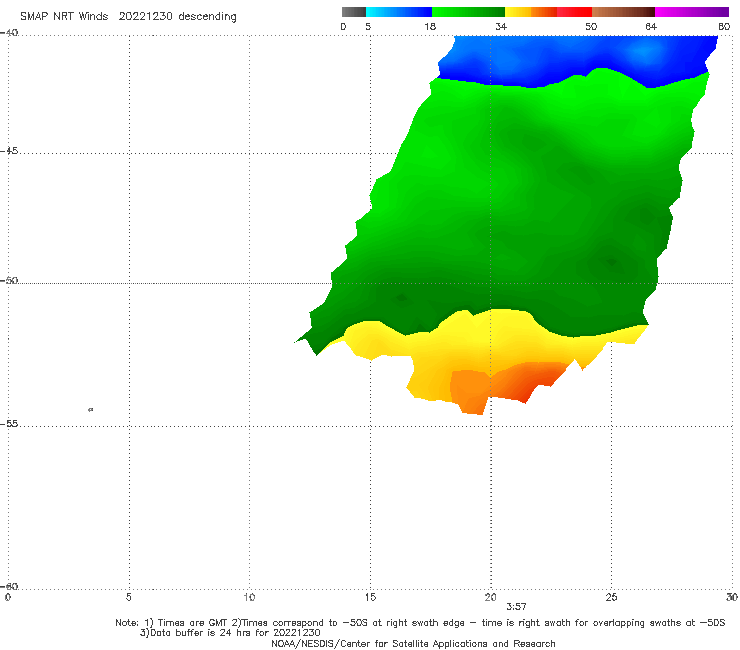Click the yellow-orange segment of the color bar
The height and width of the screenshot is (650, 740).
[531, 12]
